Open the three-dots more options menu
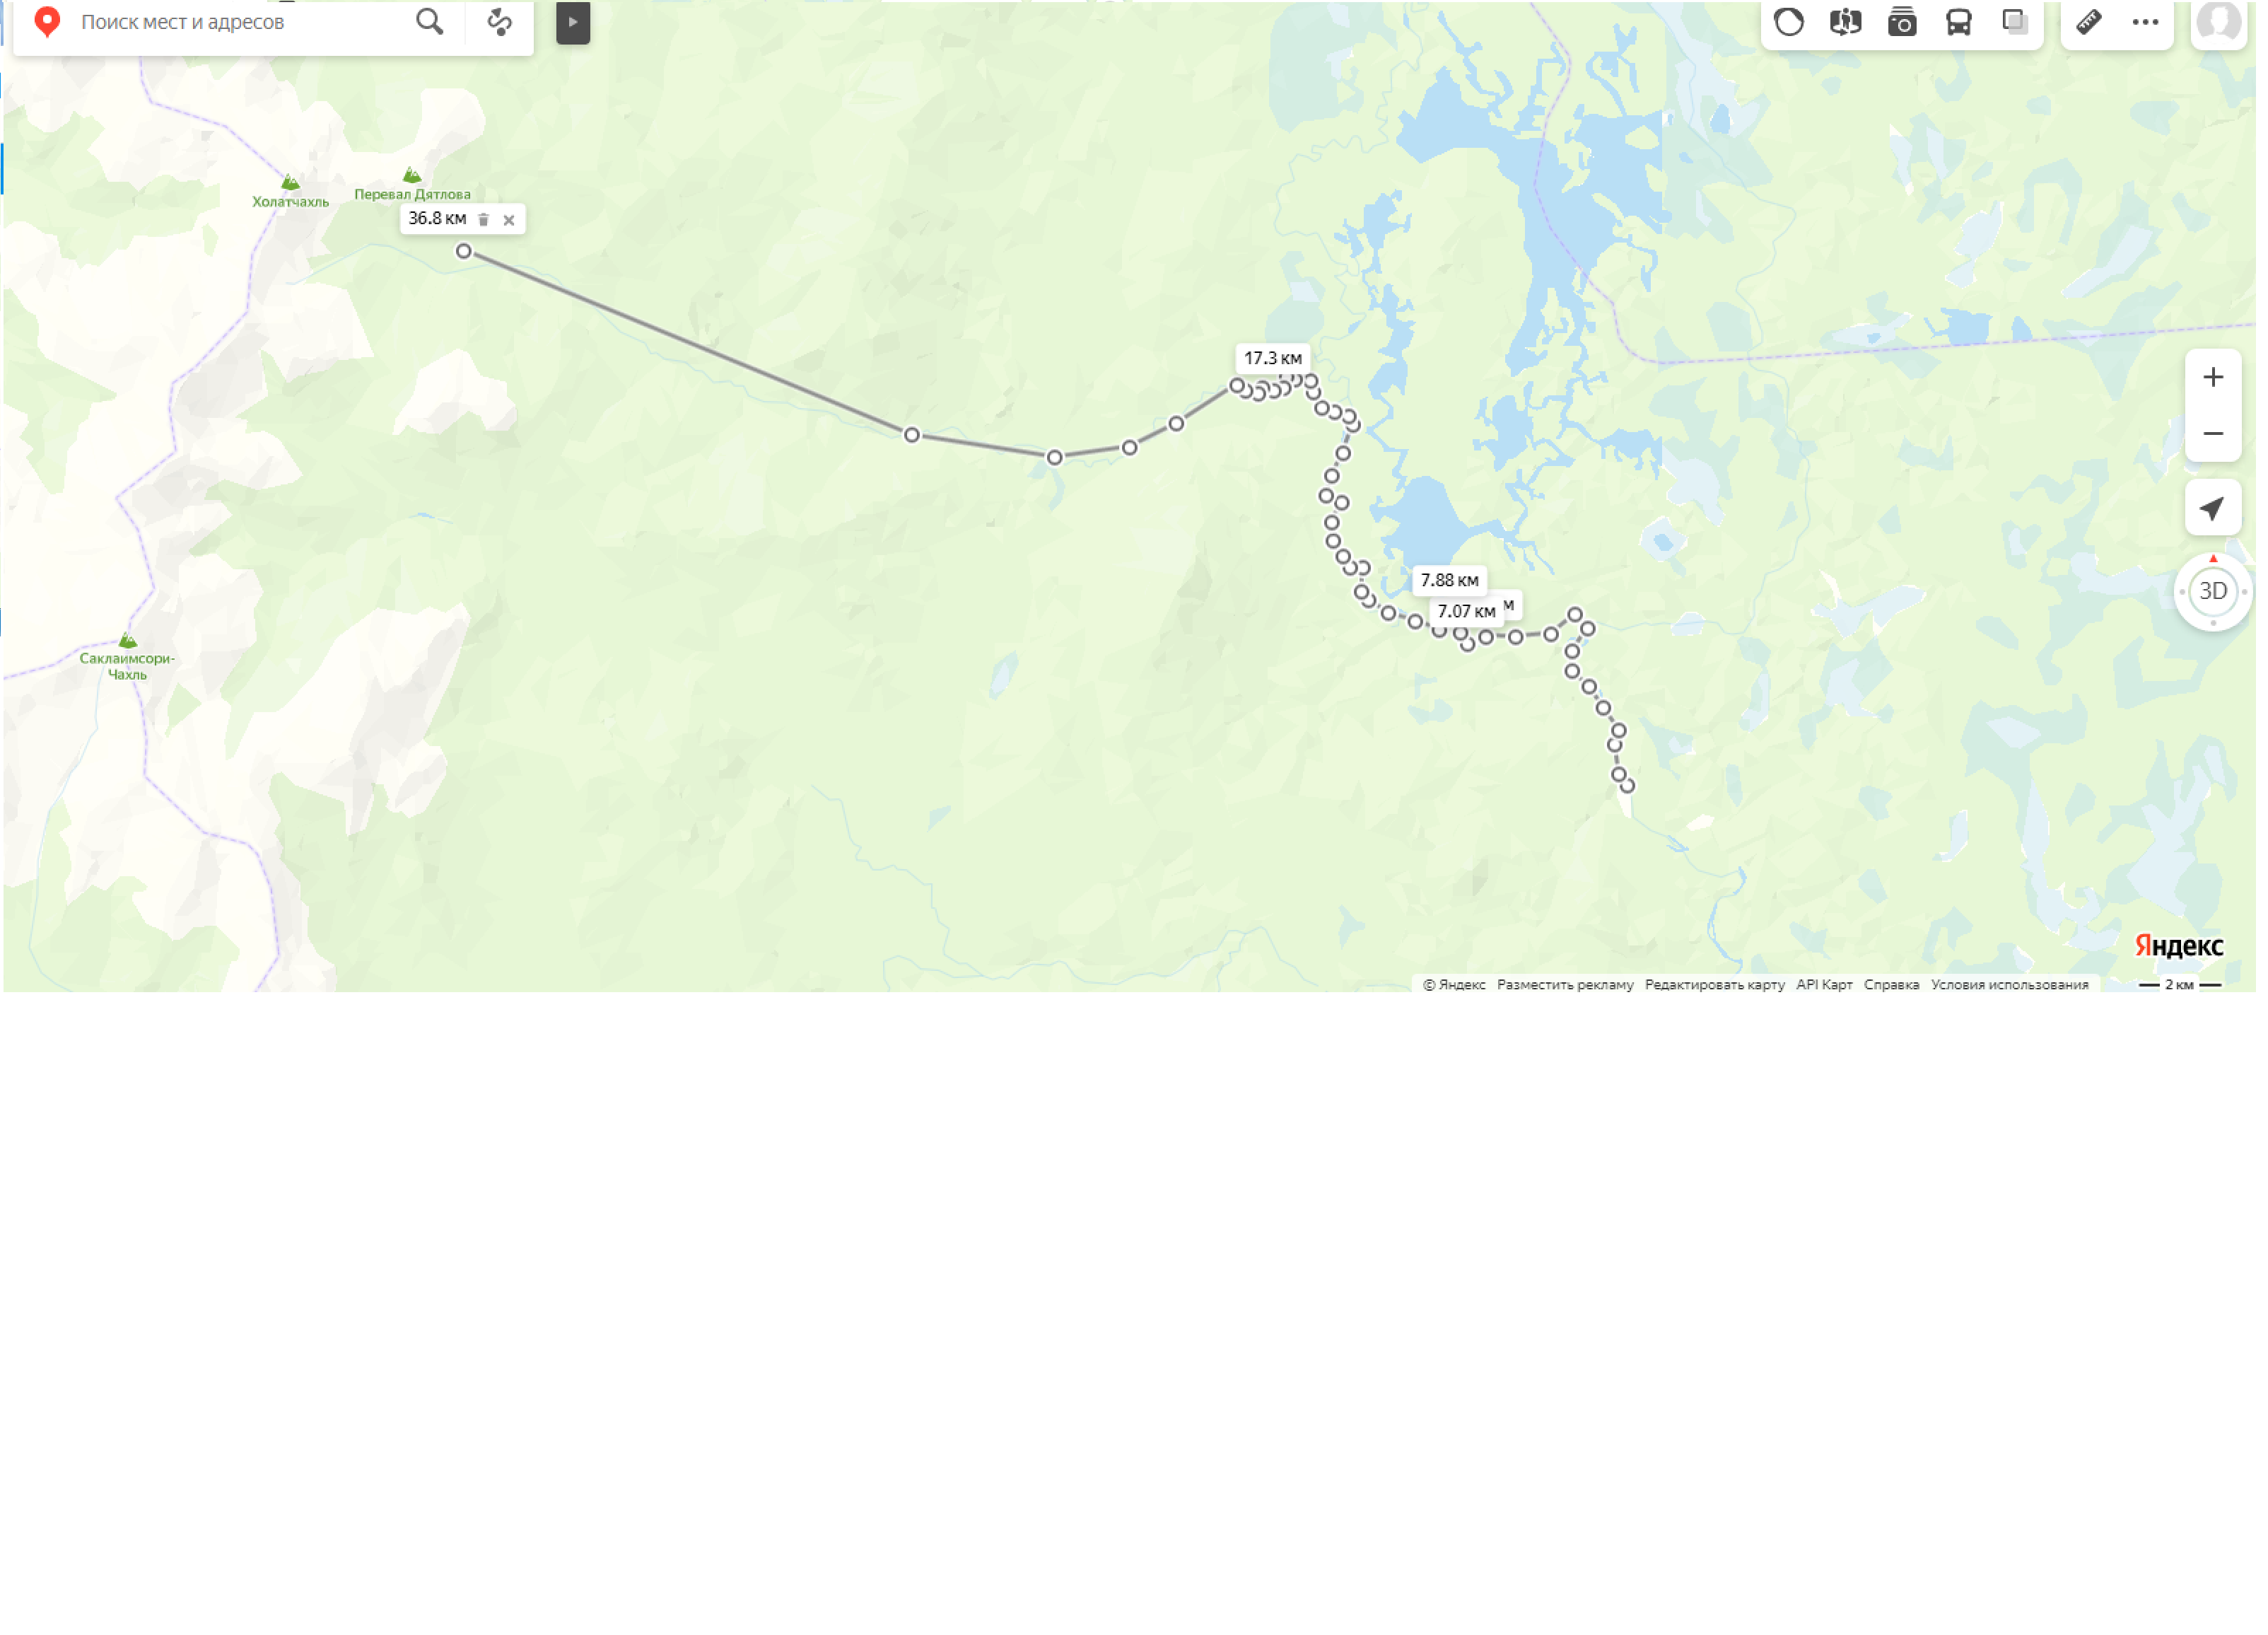Viewport: 2268px width, 1635px height. click(x=2147, y=21)
